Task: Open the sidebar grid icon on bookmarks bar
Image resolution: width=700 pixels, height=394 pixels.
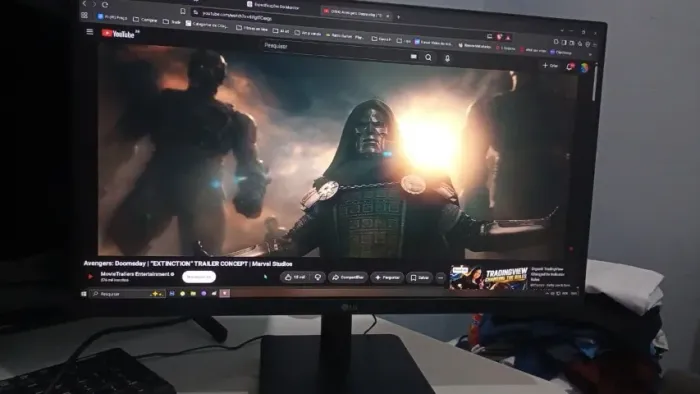Action: click(x=84, y=15)
